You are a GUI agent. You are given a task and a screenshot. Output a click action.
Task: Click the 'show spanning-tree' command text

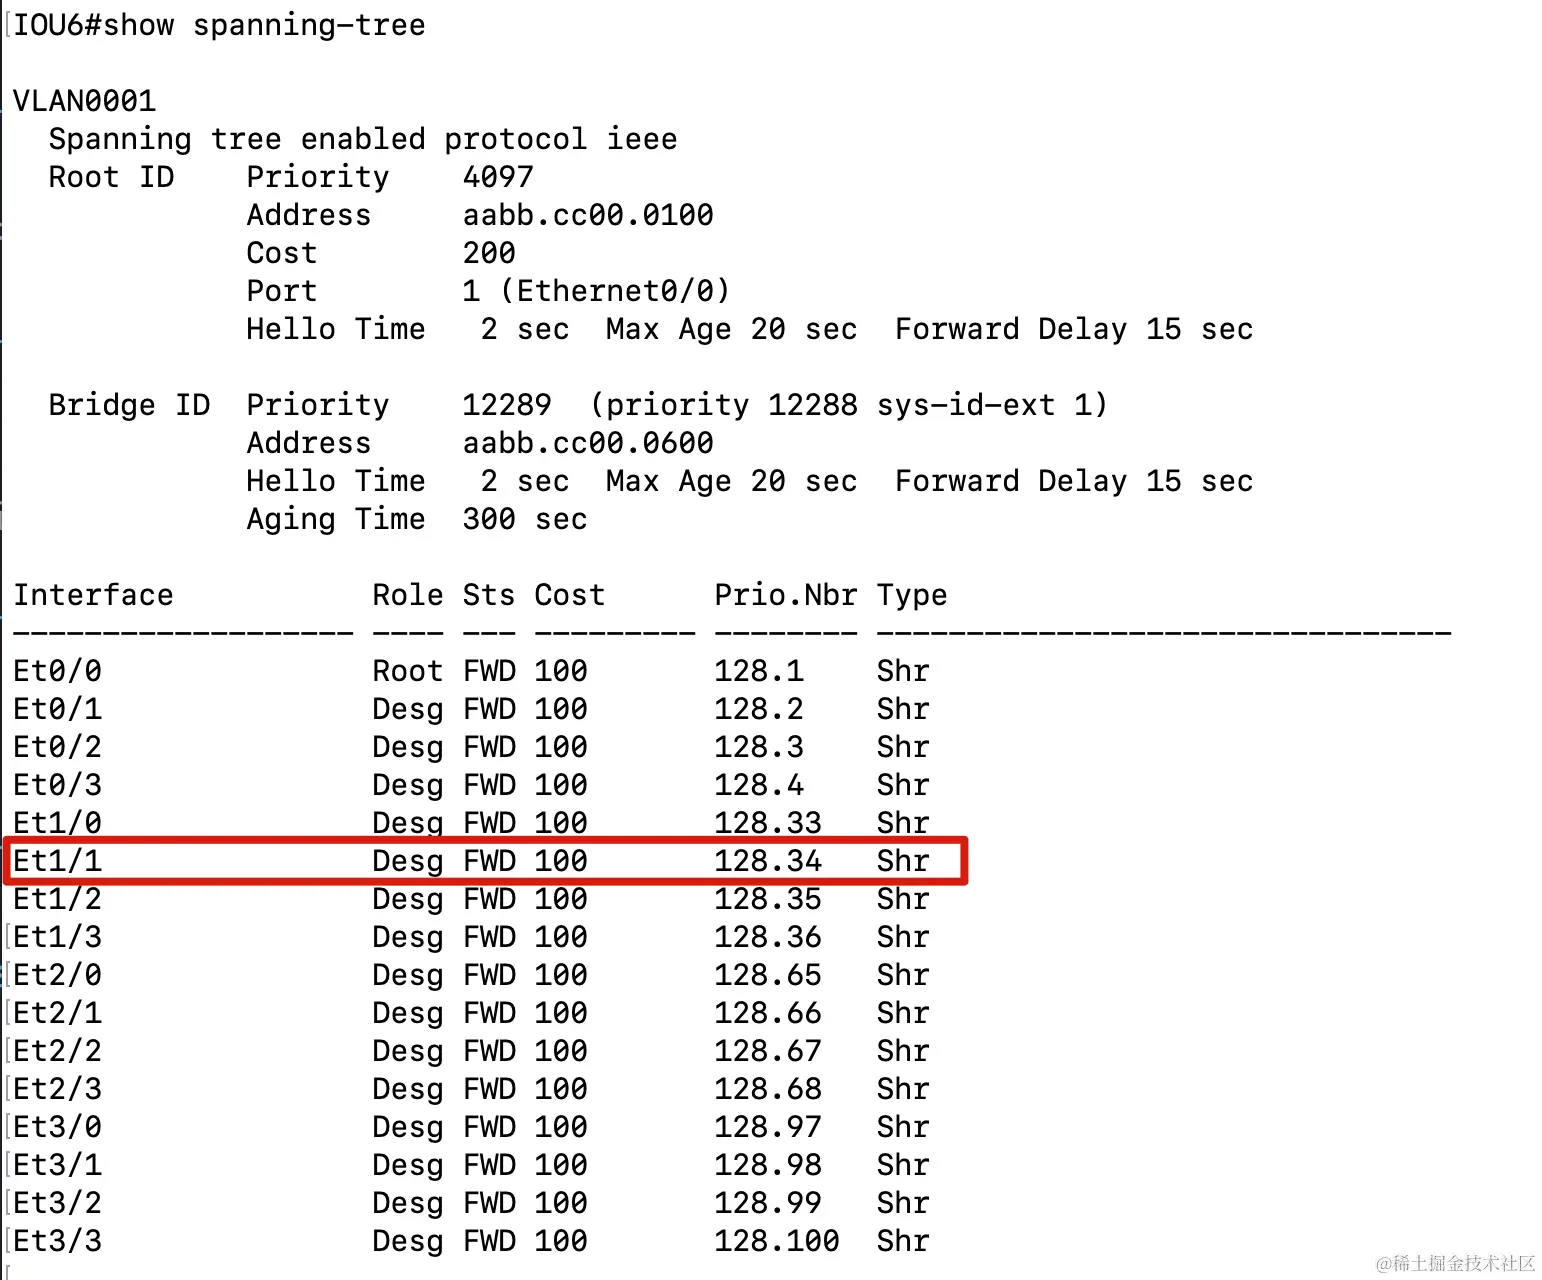pyautogui.click(x=264, y=25)
